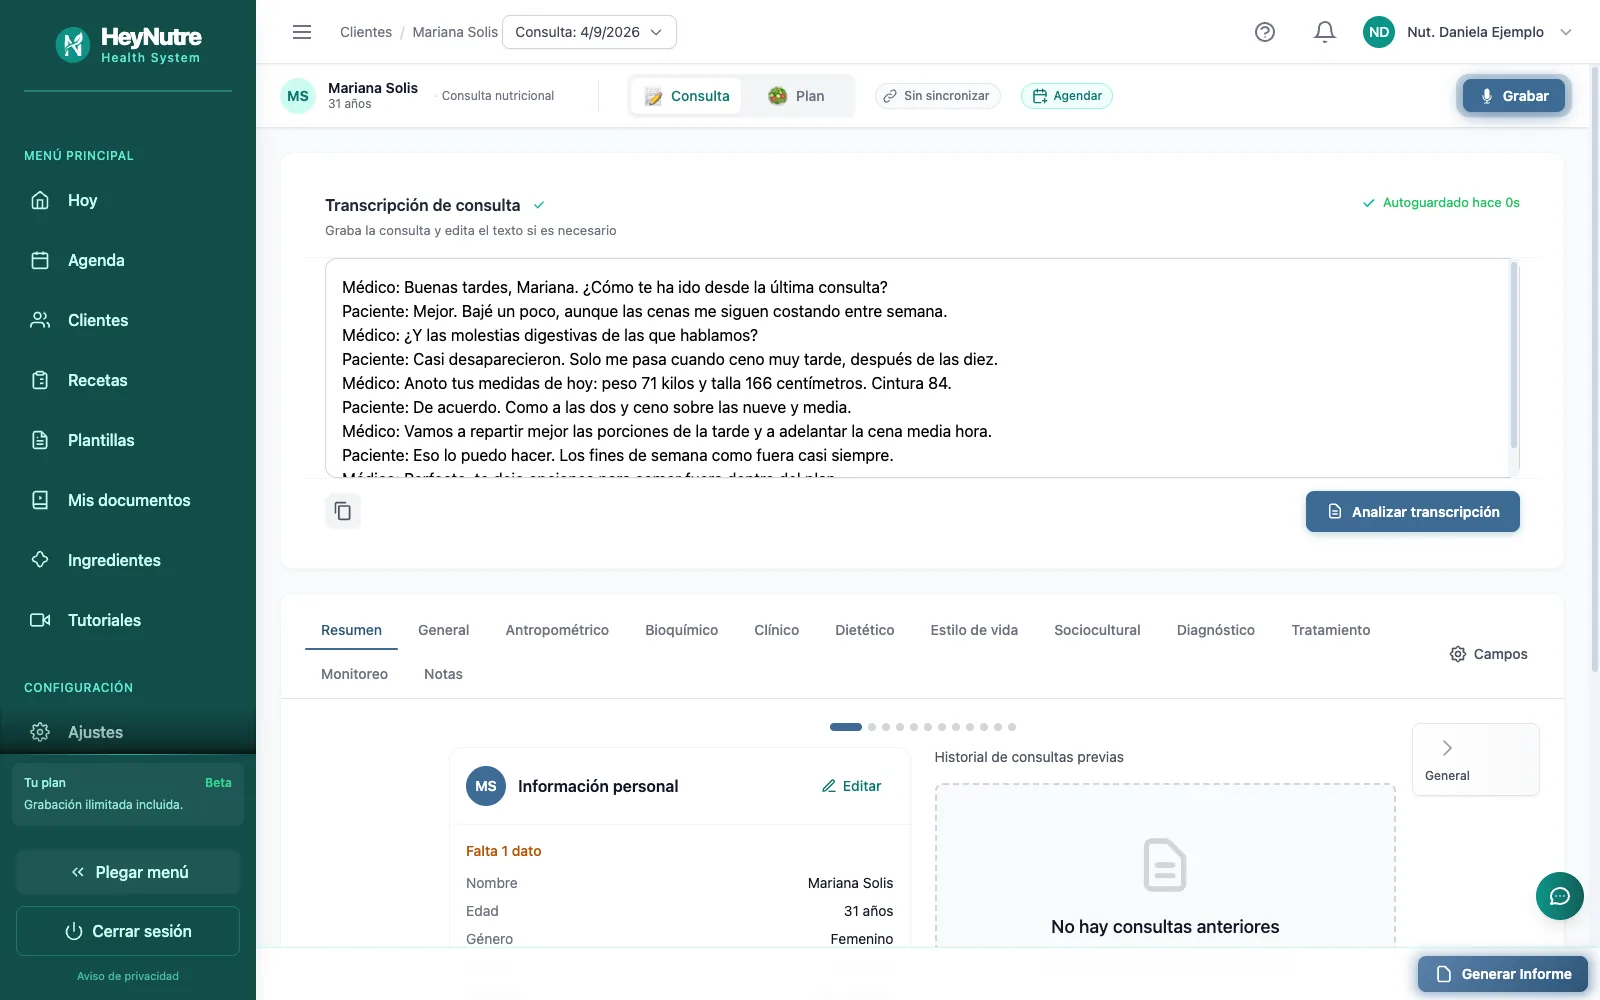The image size is (1600, 1000).
Task: Open the Aviso de privacidad link
Action: click(128, 976)
